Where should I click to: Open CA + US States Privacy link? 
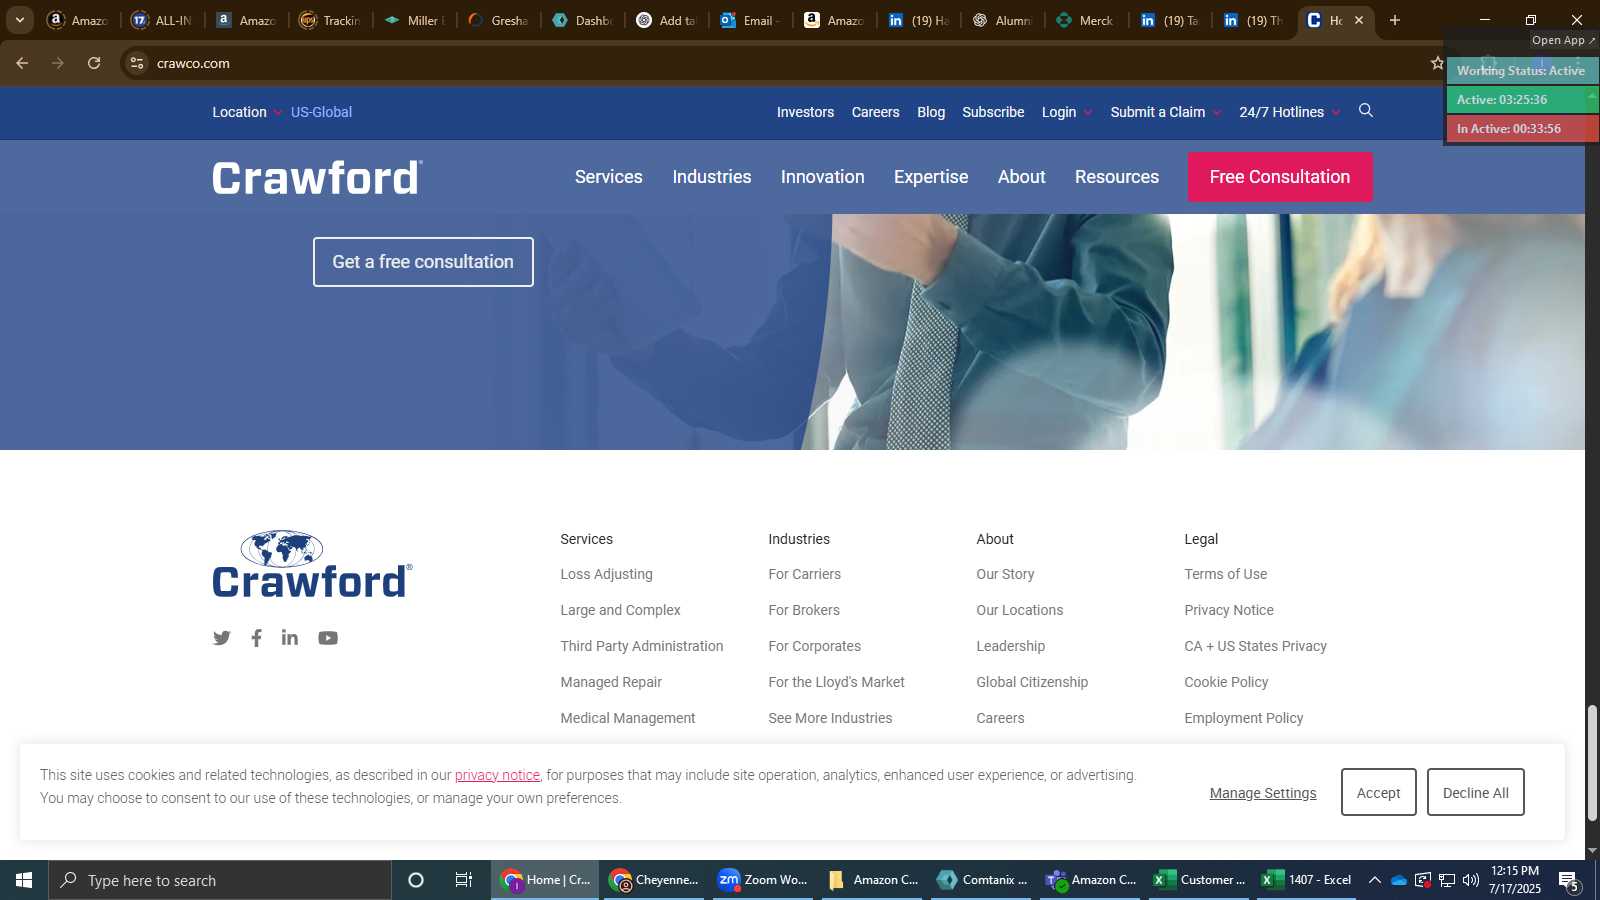(x=1256, y=646)
